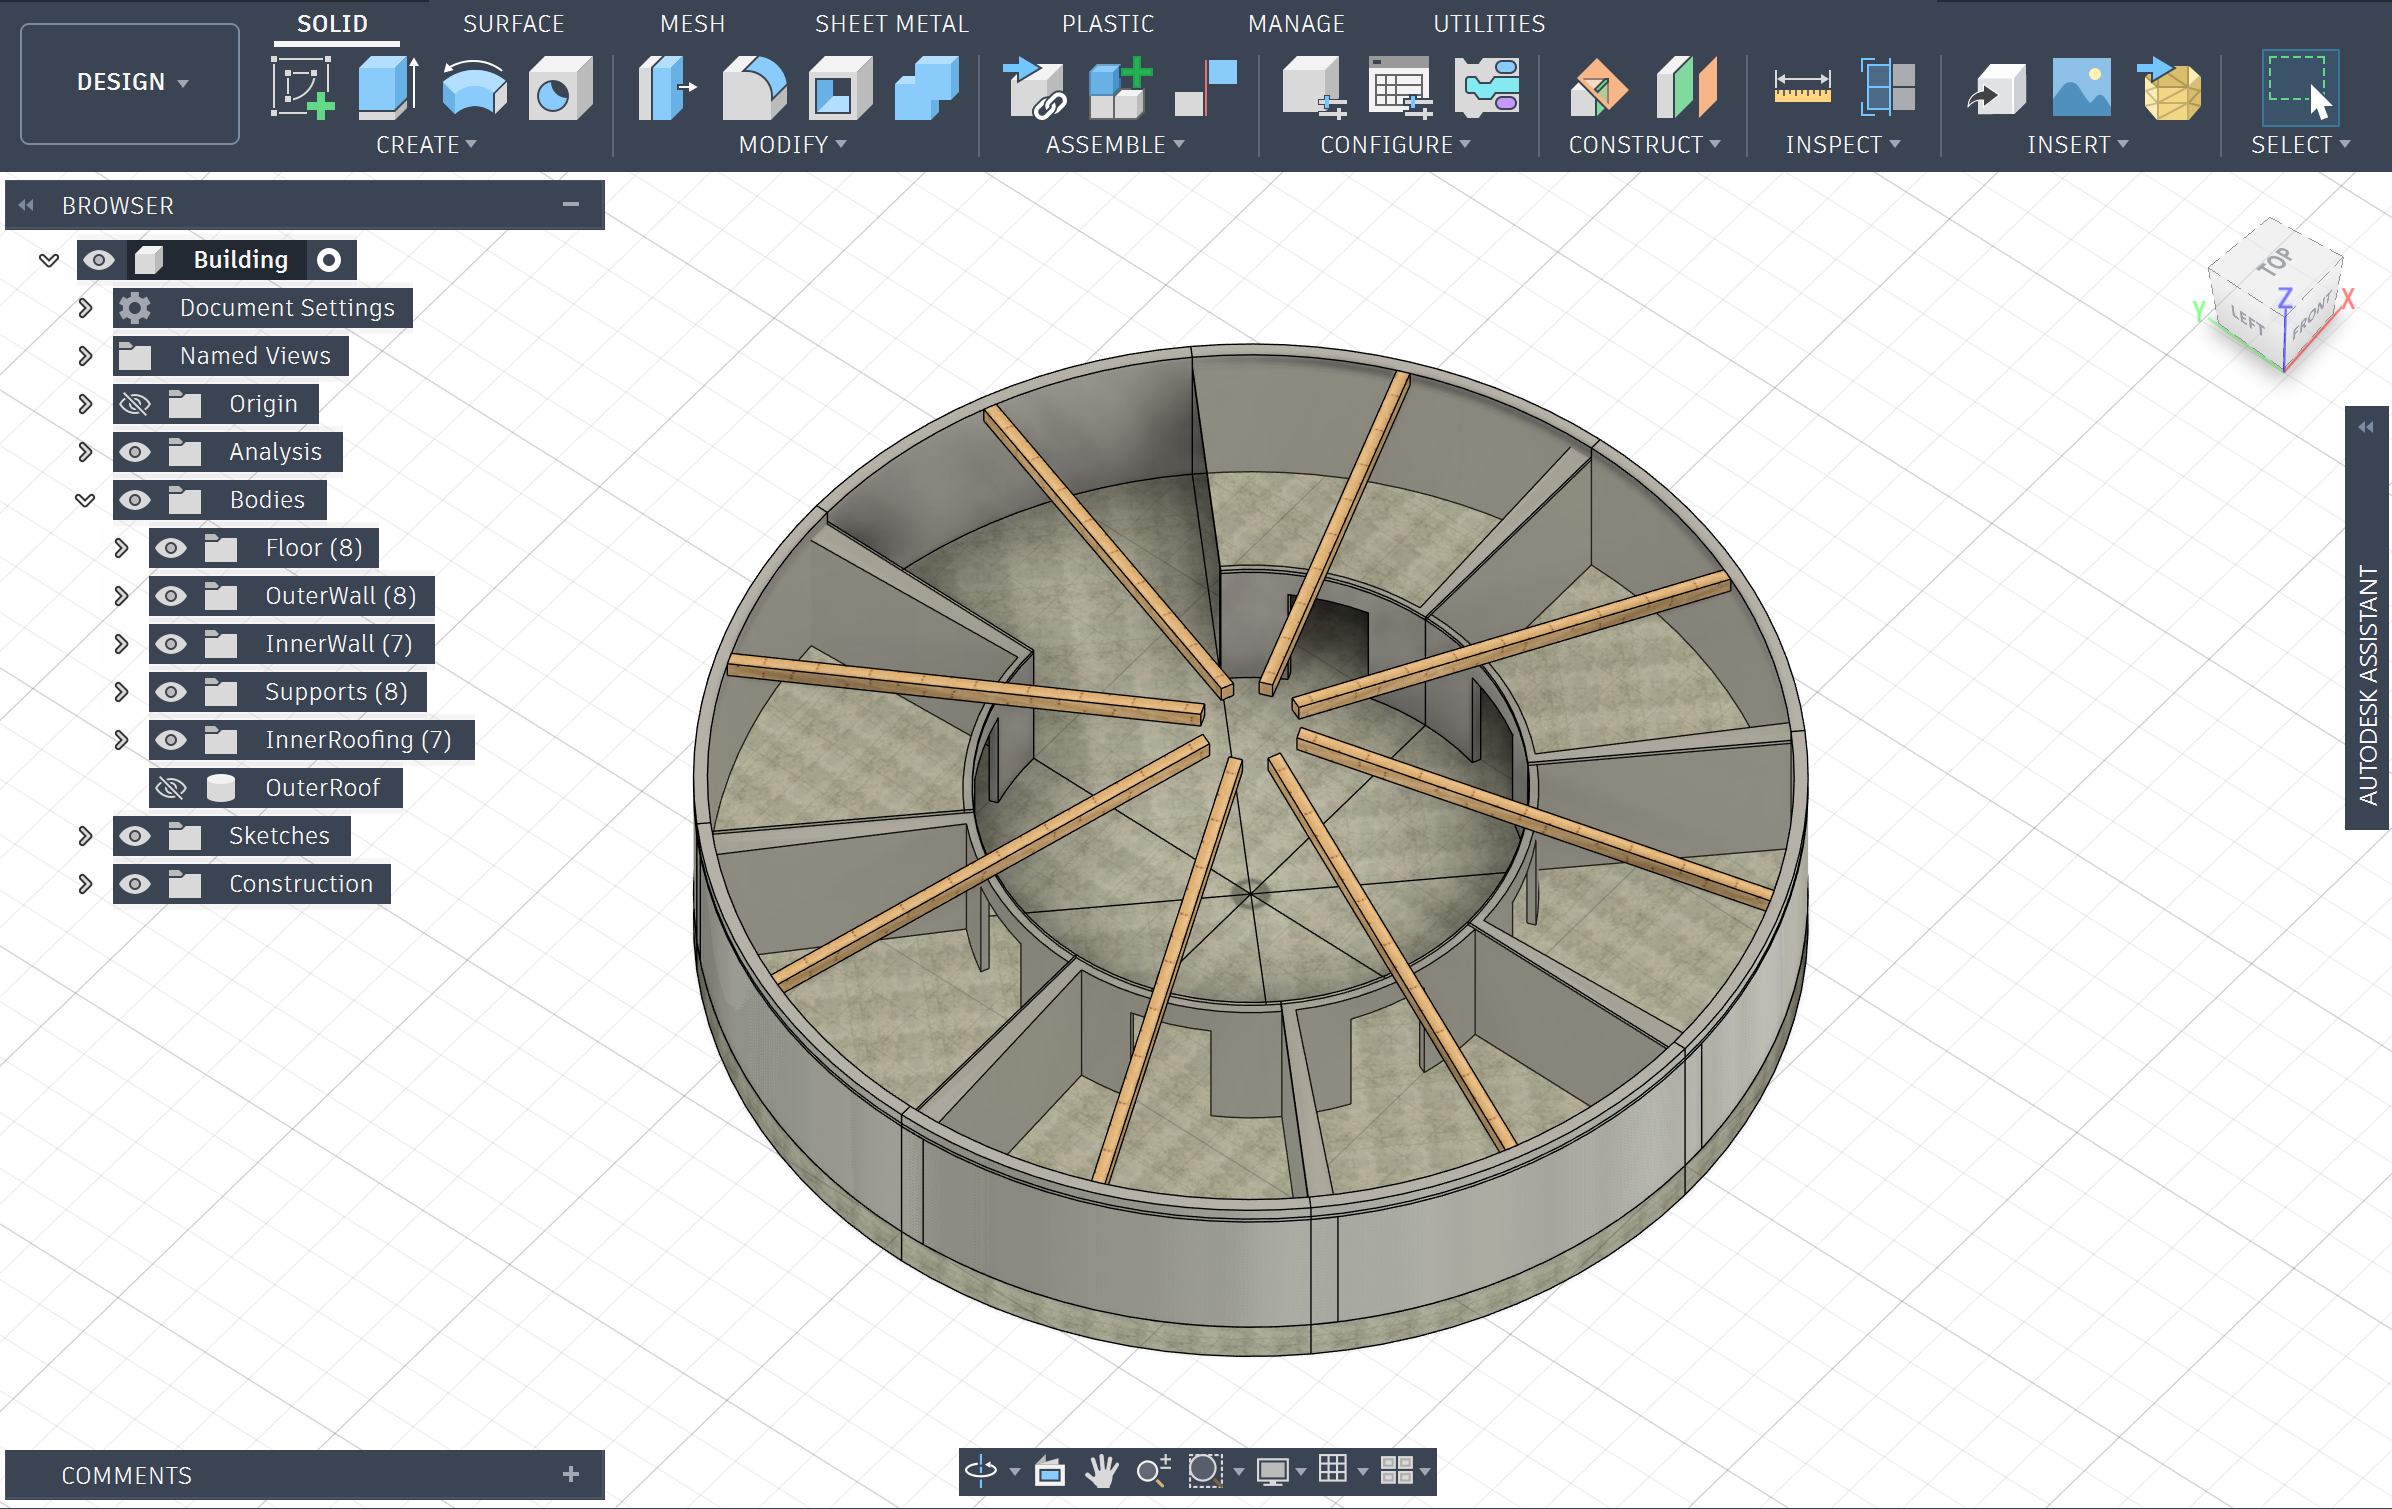Click the Insert Canvas image icon
Image resolution: width=2392 pixels, height=1509 pixels.
2082,88
